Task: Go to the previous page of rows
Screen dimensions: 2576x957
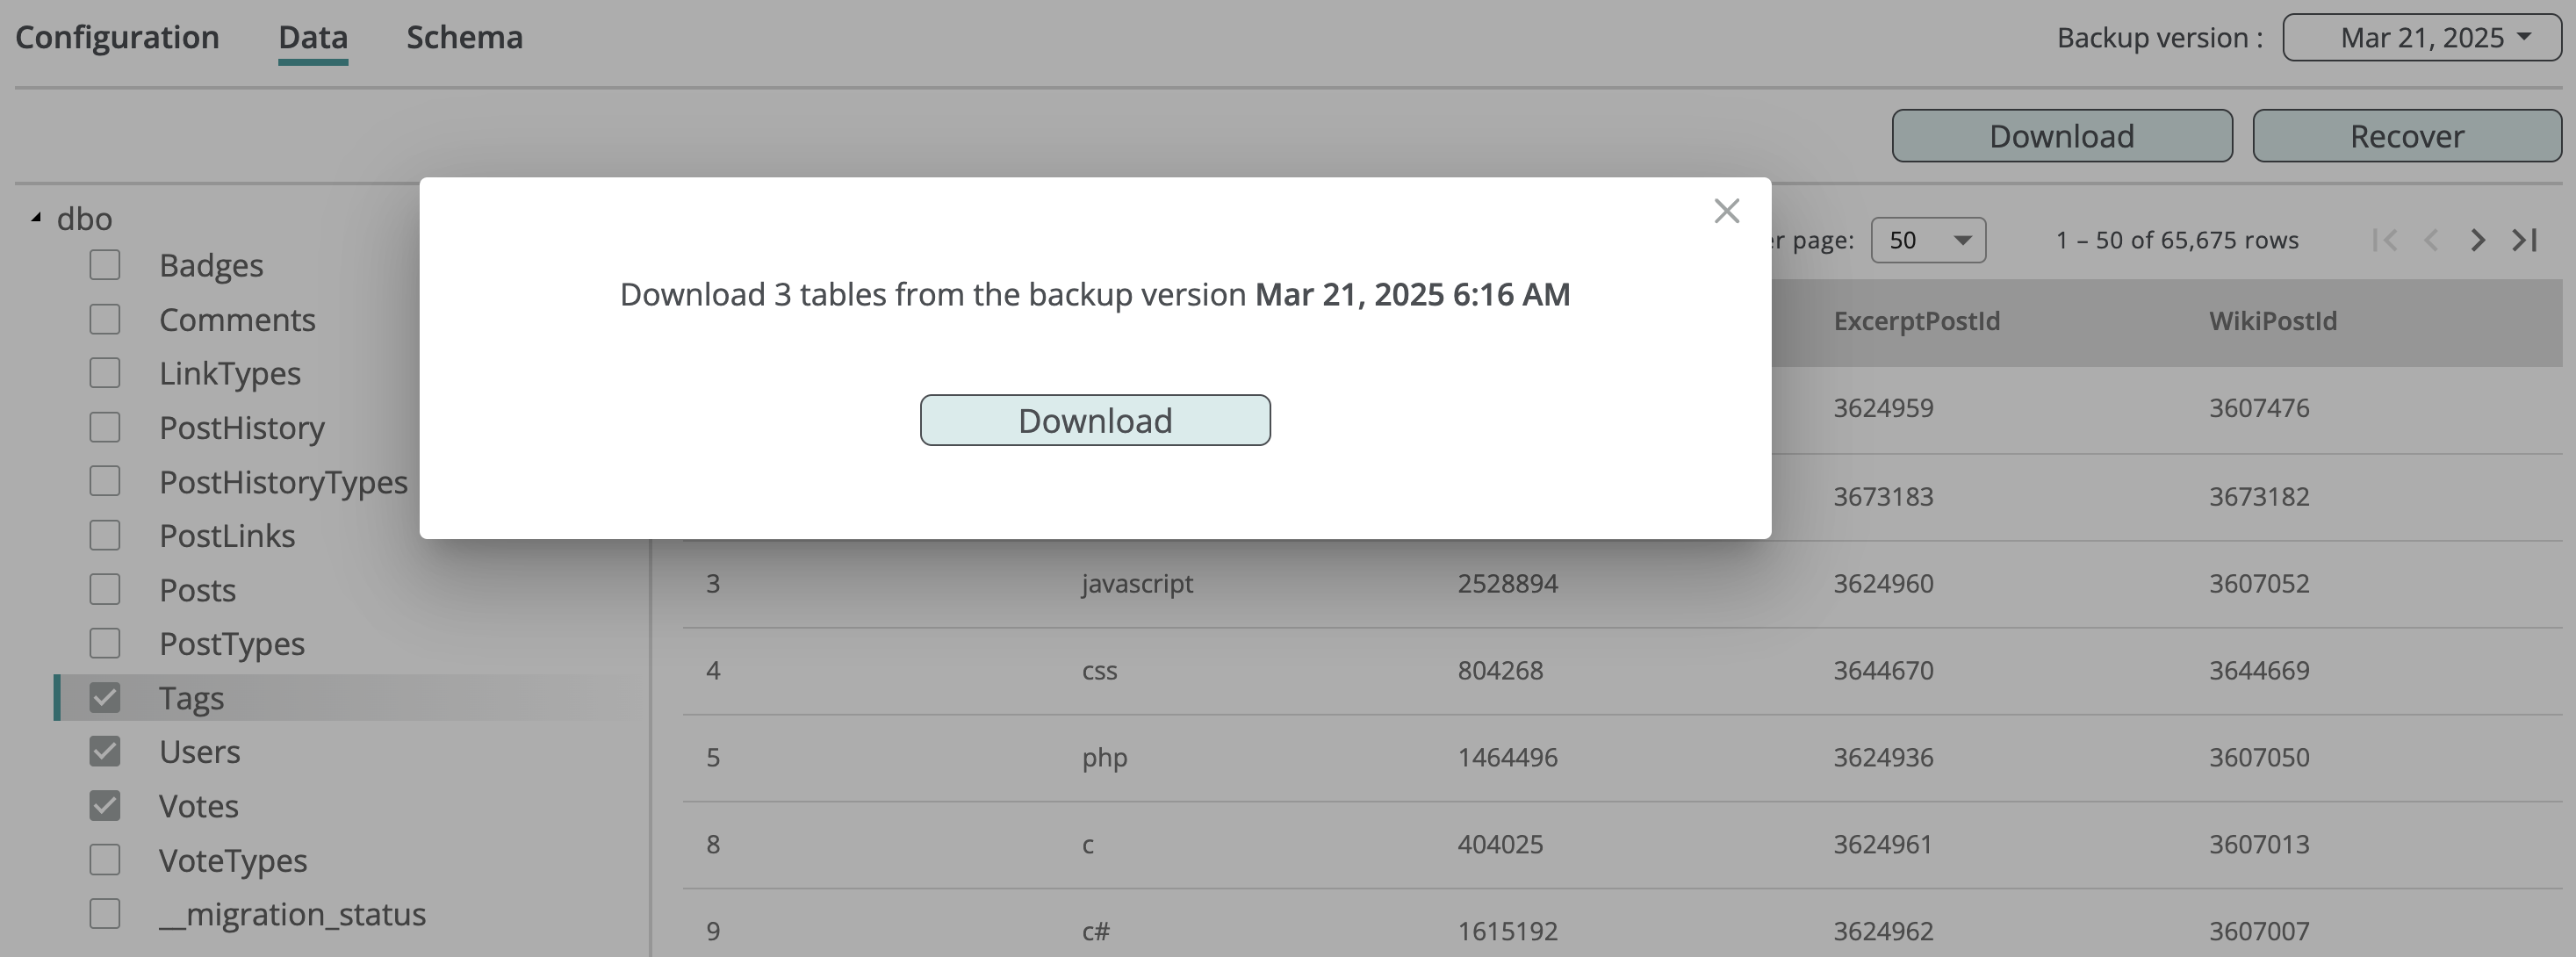Action: (2431, 240)
